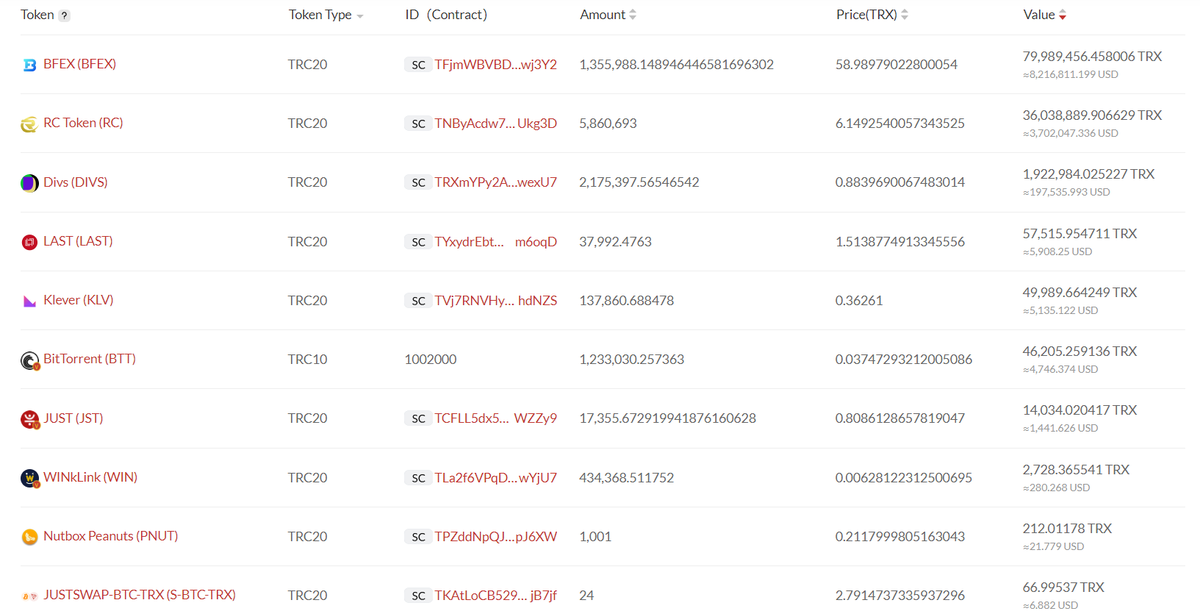Click the LAST token logo icon
This screenshot has height=614, width=1200.
[30, 242]
